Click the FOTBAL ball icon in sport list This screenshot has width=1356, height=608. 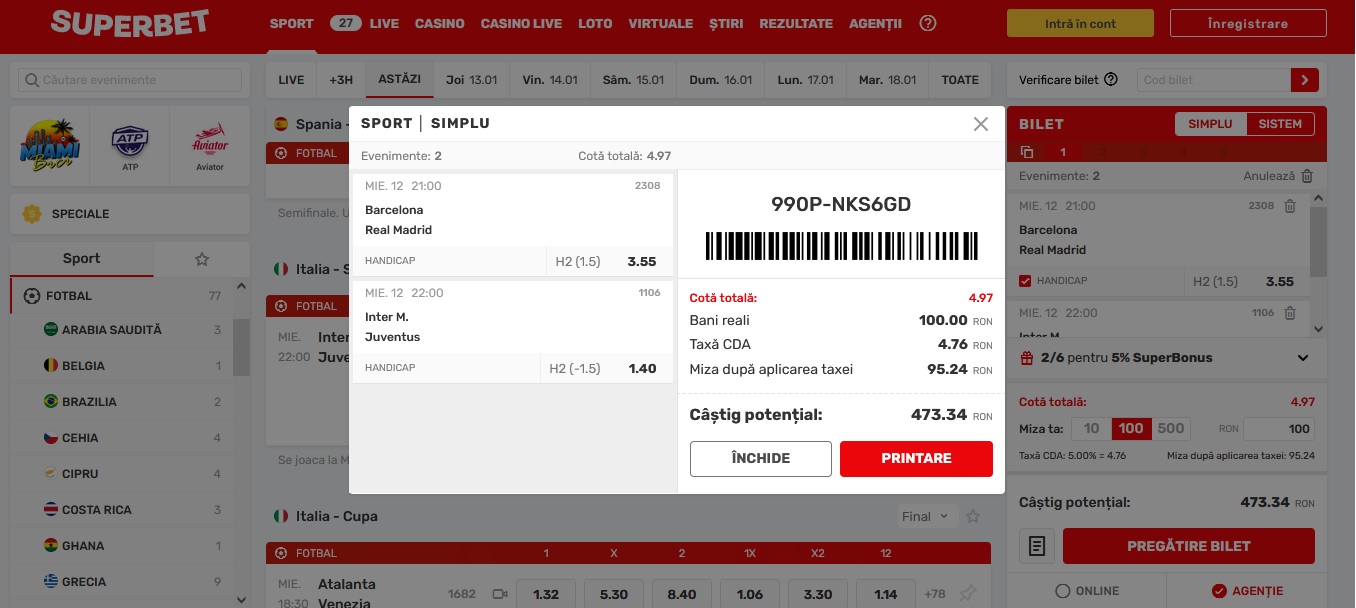click(x=32, y=296)
